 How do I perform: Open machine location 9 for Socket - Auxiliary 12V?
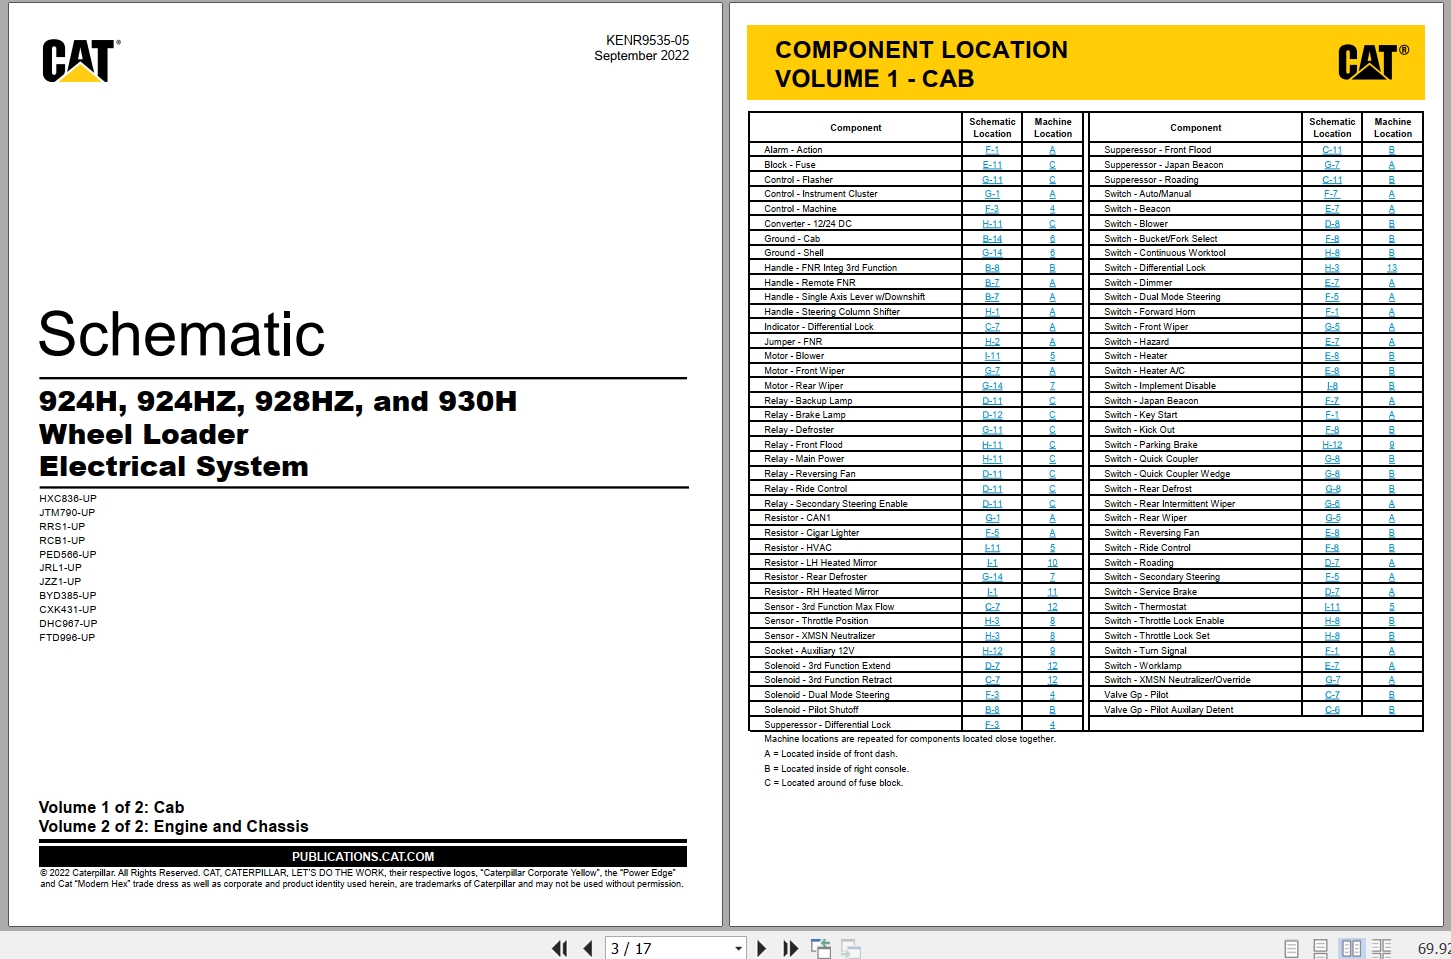click(x=1052, y=651)
